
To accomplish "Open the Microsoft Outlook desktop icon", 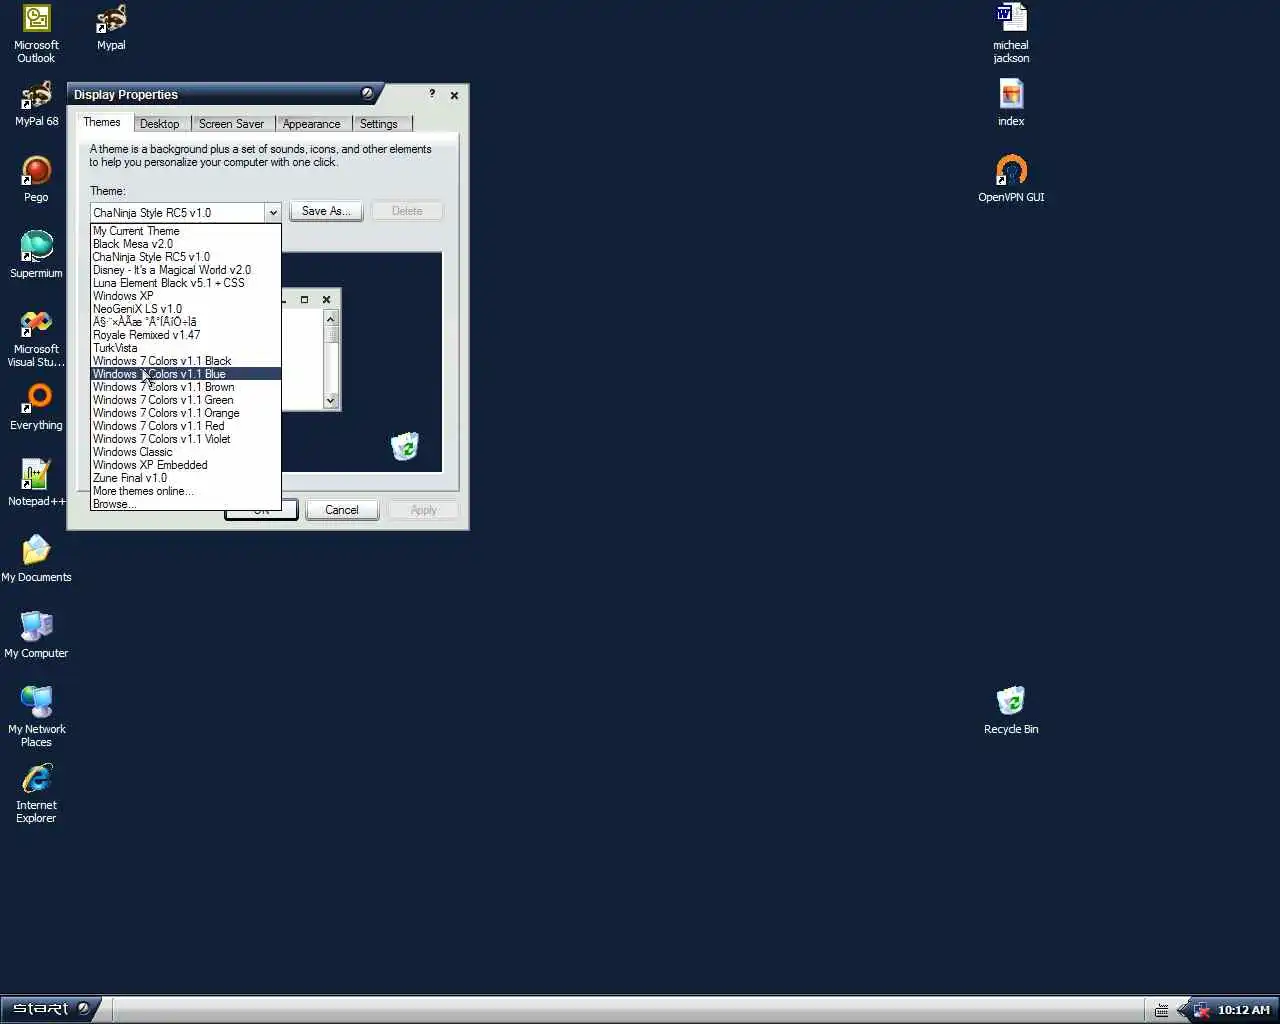I will [36, 34].
